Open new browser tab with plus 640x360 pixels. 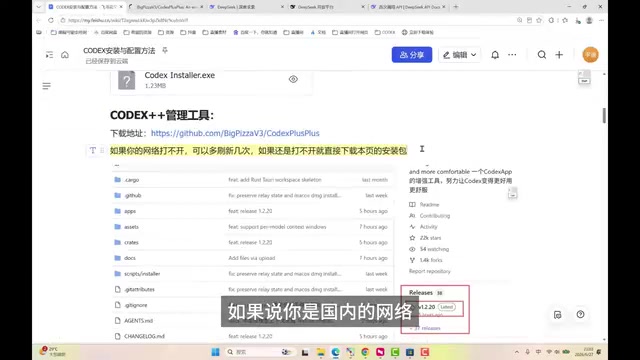pyautogui.click(x=456, y=7)
